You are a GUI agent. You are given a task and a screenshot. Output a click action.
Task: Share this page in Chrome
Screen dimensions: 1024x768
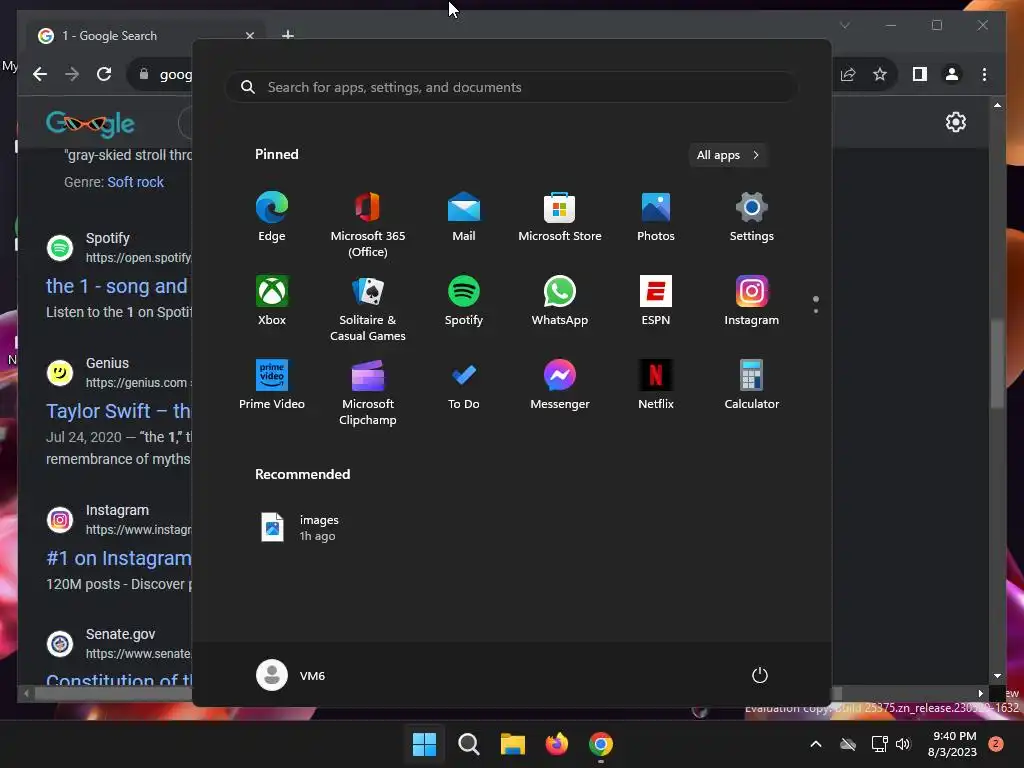coord(848,74)
